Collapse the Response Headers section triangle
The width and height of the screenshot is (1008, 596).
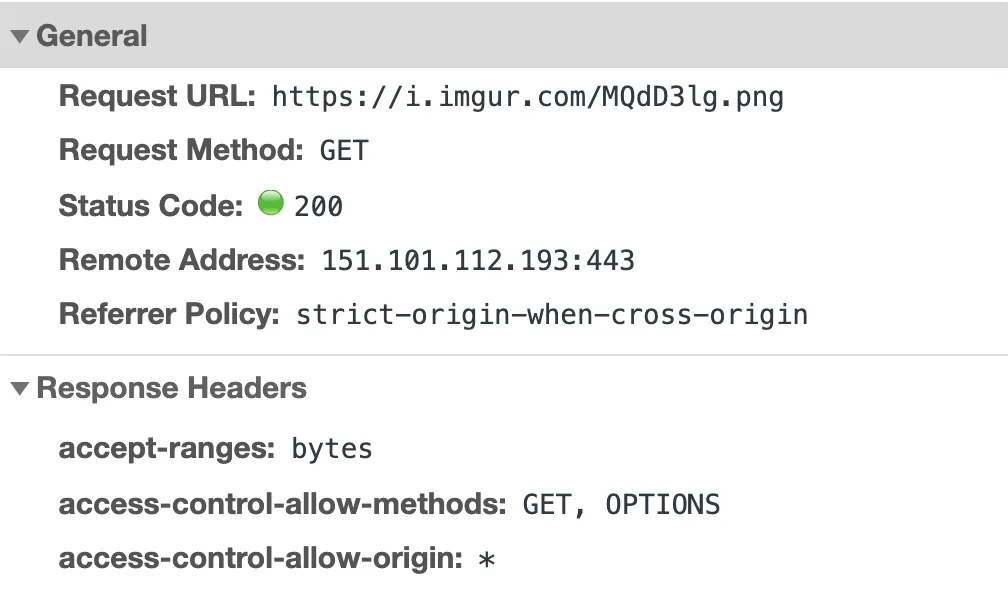point(19,389)
